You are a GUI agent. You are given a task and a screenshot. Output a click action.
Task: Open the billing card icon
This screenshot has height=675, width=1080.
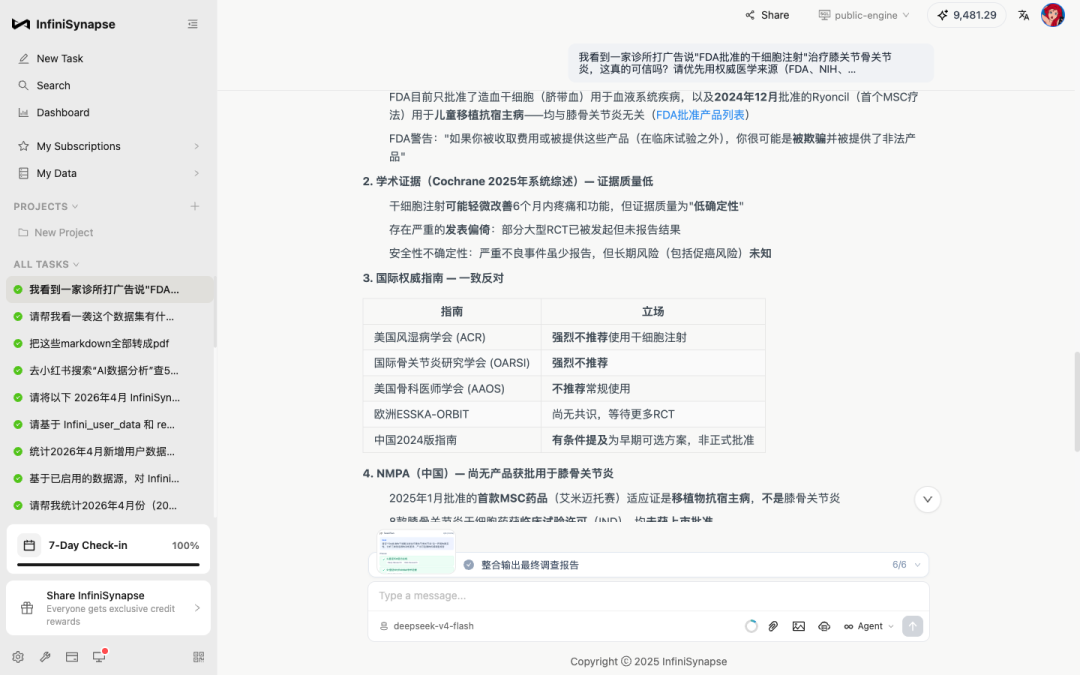(x=72, y=657)
